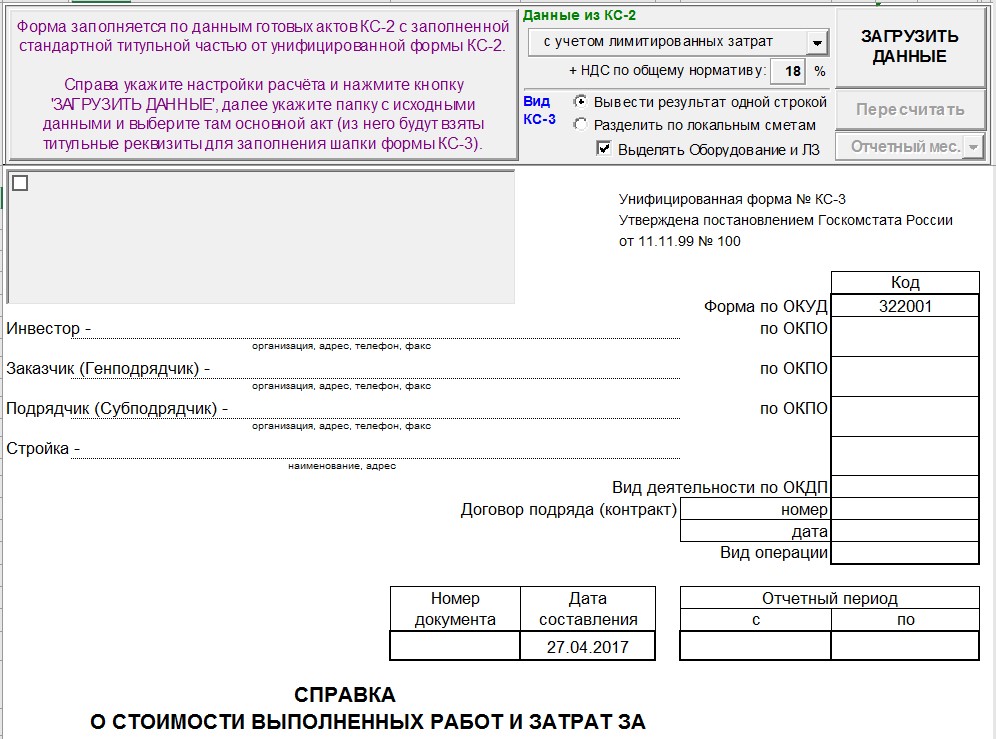This screenshot has height=739, width=996.
Task: Click the Отчетный период 'с' date cell
Action: (755, 646)
